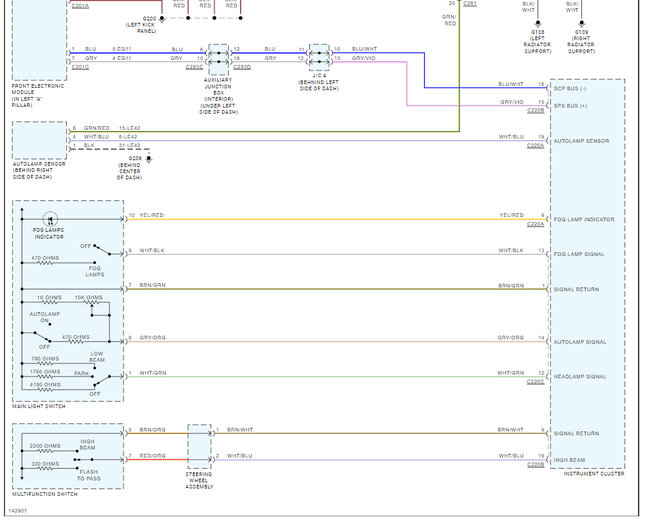Click connector label C201A
This screenshot has height=520, width=650.
80,6
